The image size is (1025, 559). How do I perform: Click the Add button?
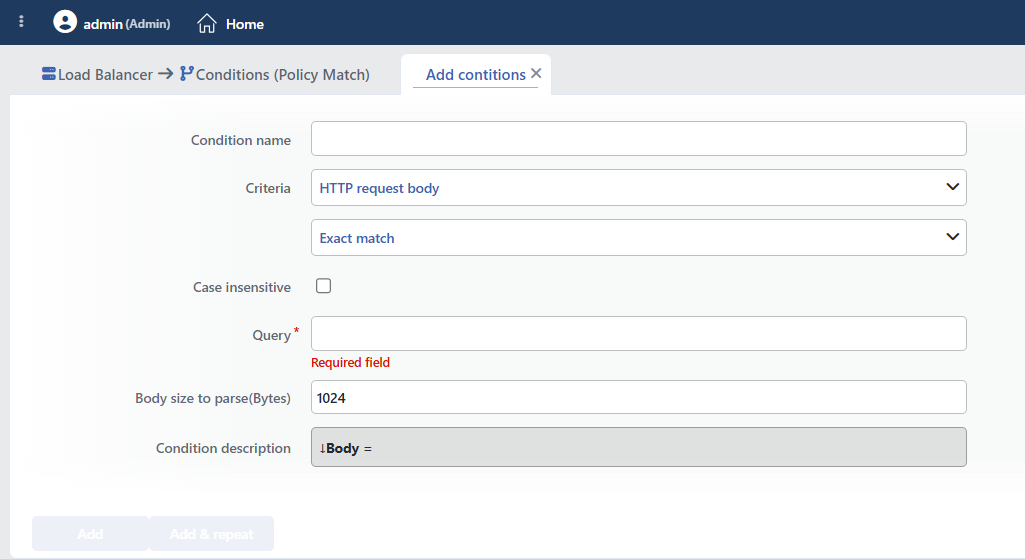point(90,534)
